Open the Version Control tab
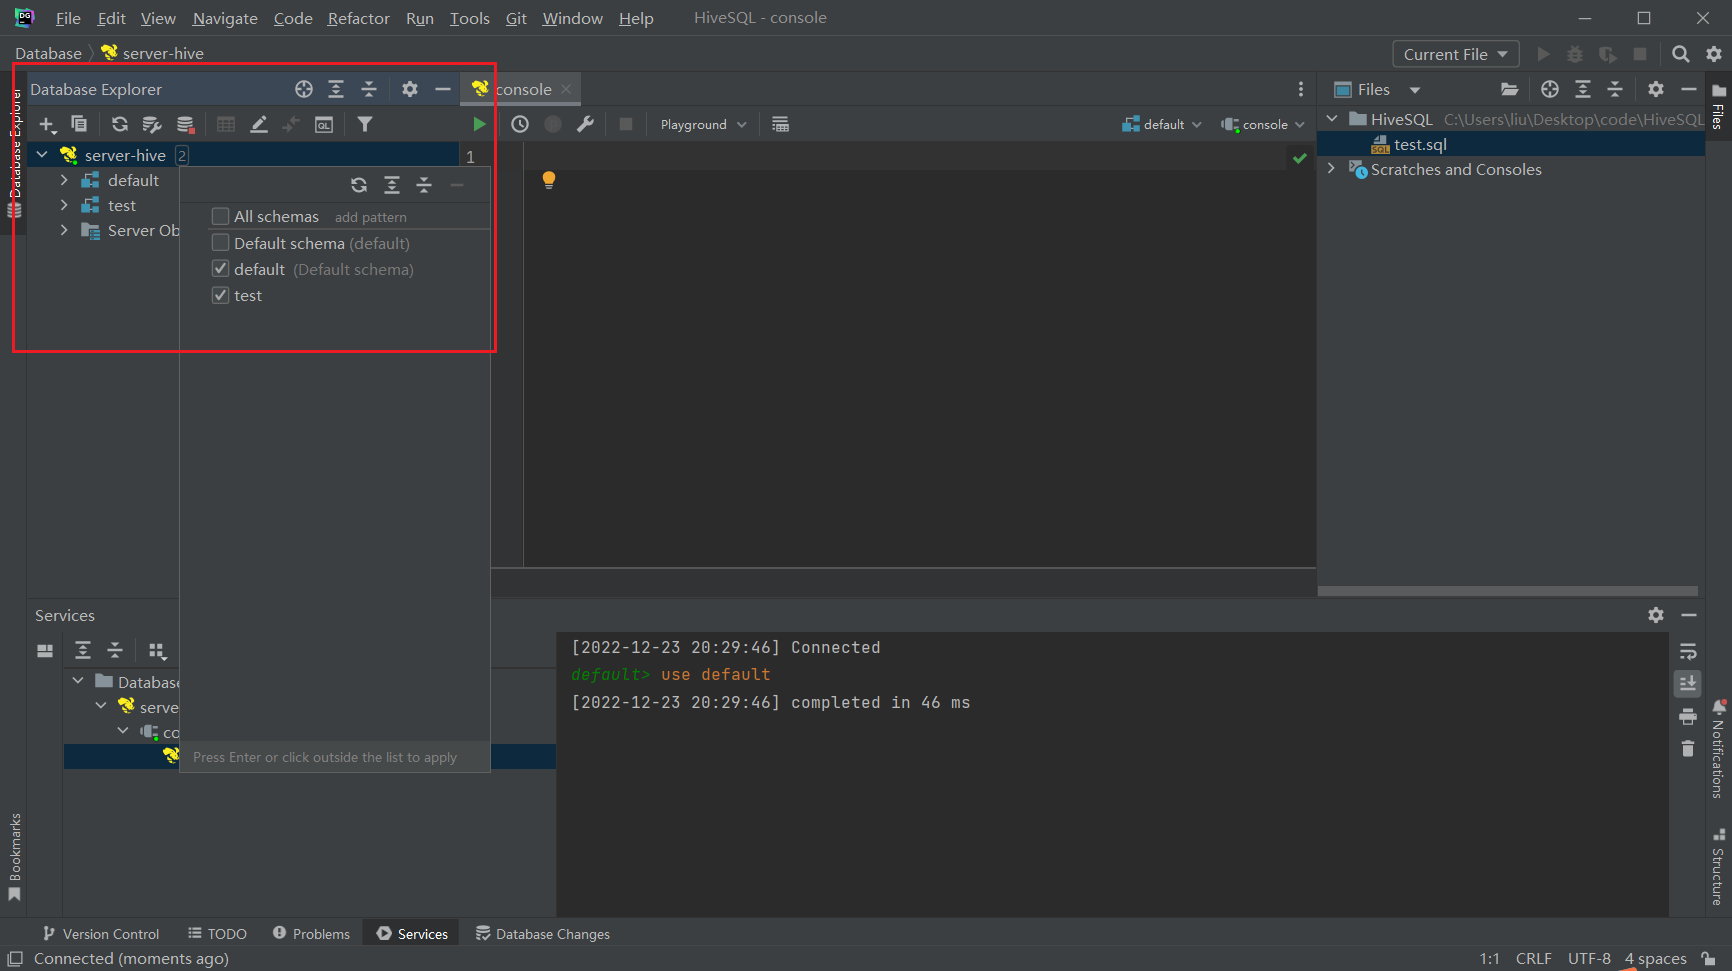 (x=101, y=933)
